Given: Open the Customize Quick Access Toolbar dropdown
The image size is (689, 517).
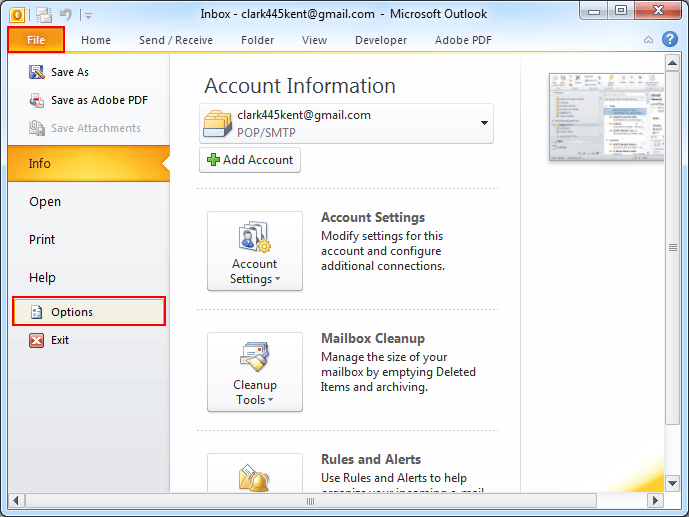Looking at the screenshot, I should [x=88, y=16].
